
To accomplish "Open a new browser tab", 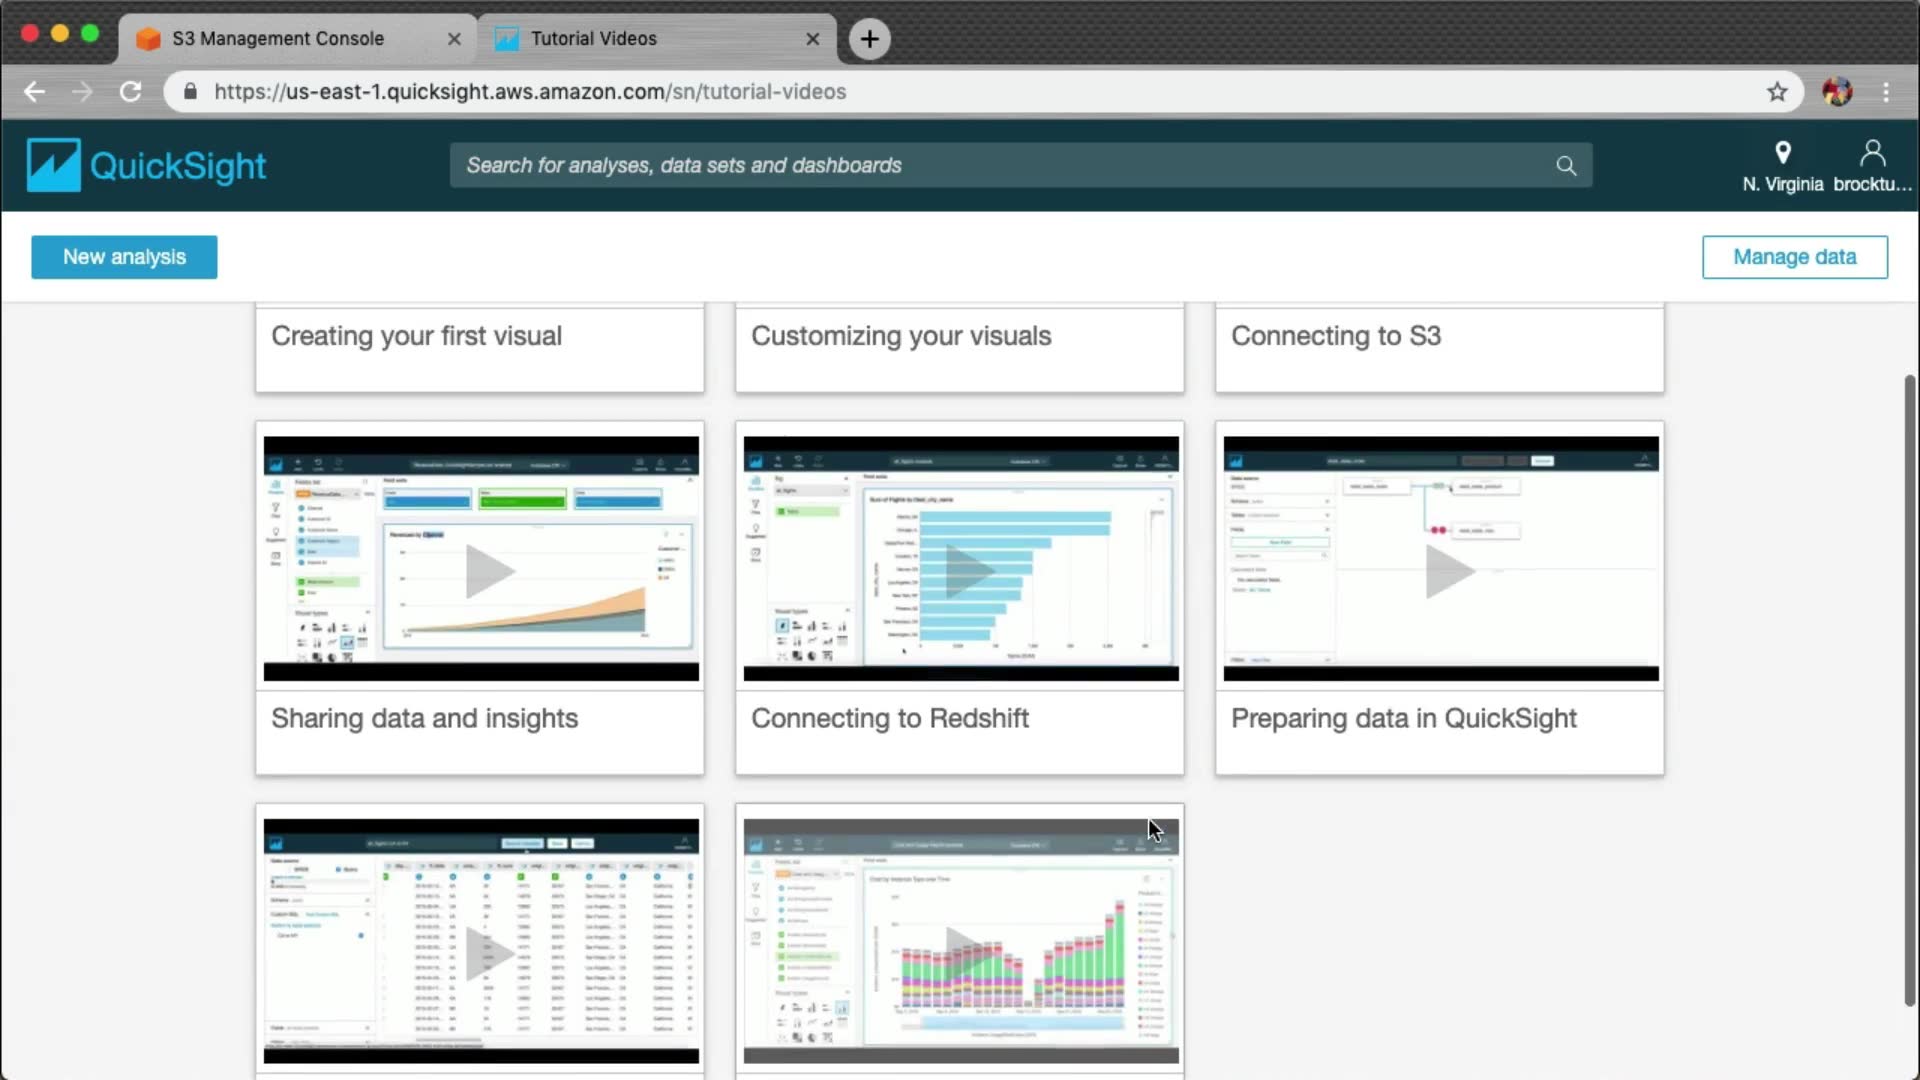I will 869,39.
